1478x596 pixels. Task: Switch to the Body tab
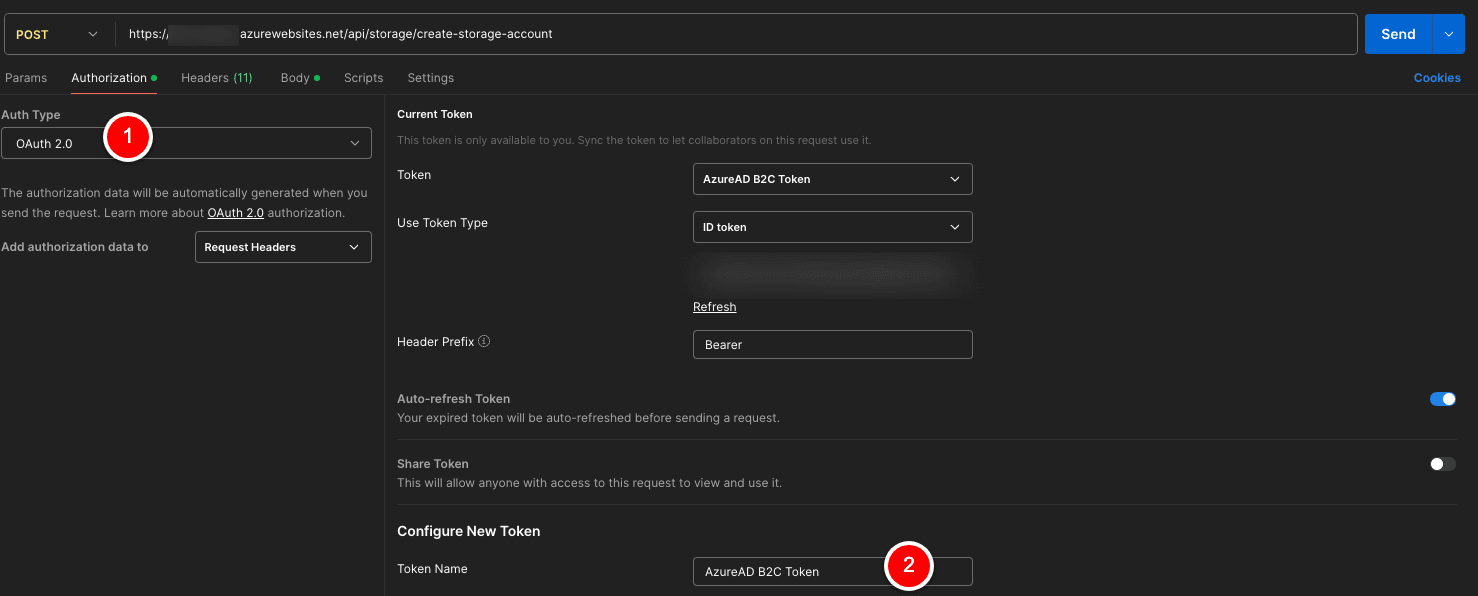293,77
